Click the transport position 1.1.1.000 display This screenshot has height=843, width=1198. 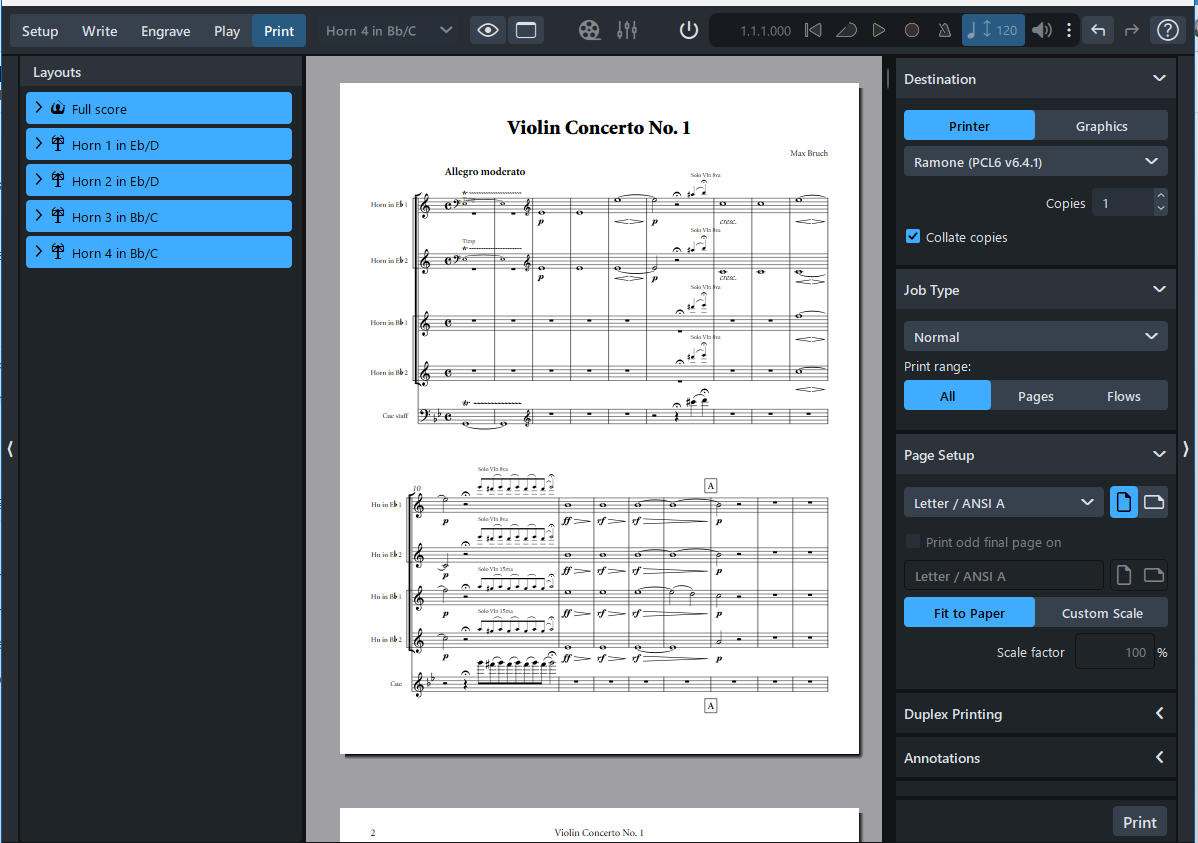pyautogui.click(x=765, y=31)
